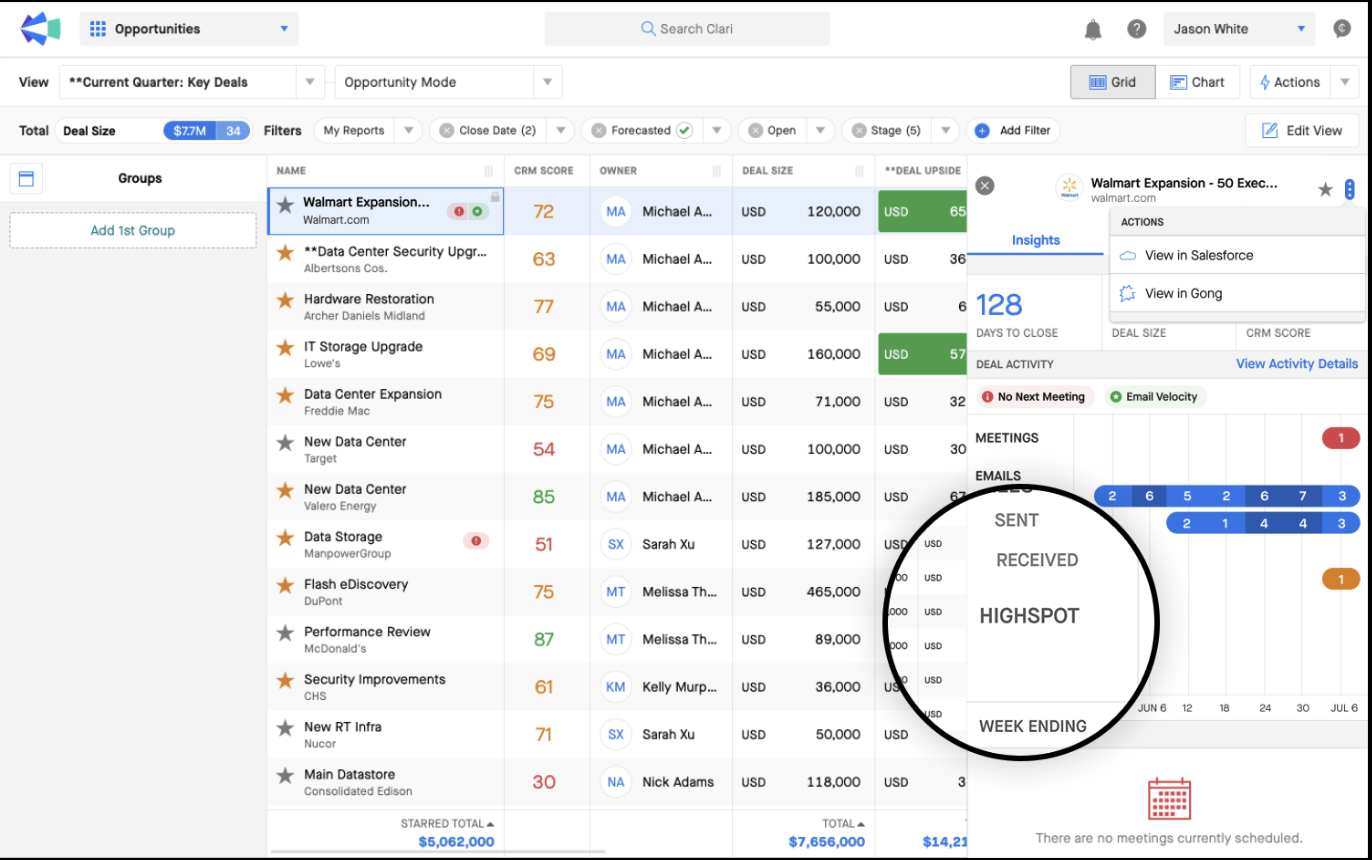Image resolution: width=1372 pixels, height=860 pixels.
Task: Expand the Current Quarter: Key Deals view dropdown
Action: coord(310,82)
